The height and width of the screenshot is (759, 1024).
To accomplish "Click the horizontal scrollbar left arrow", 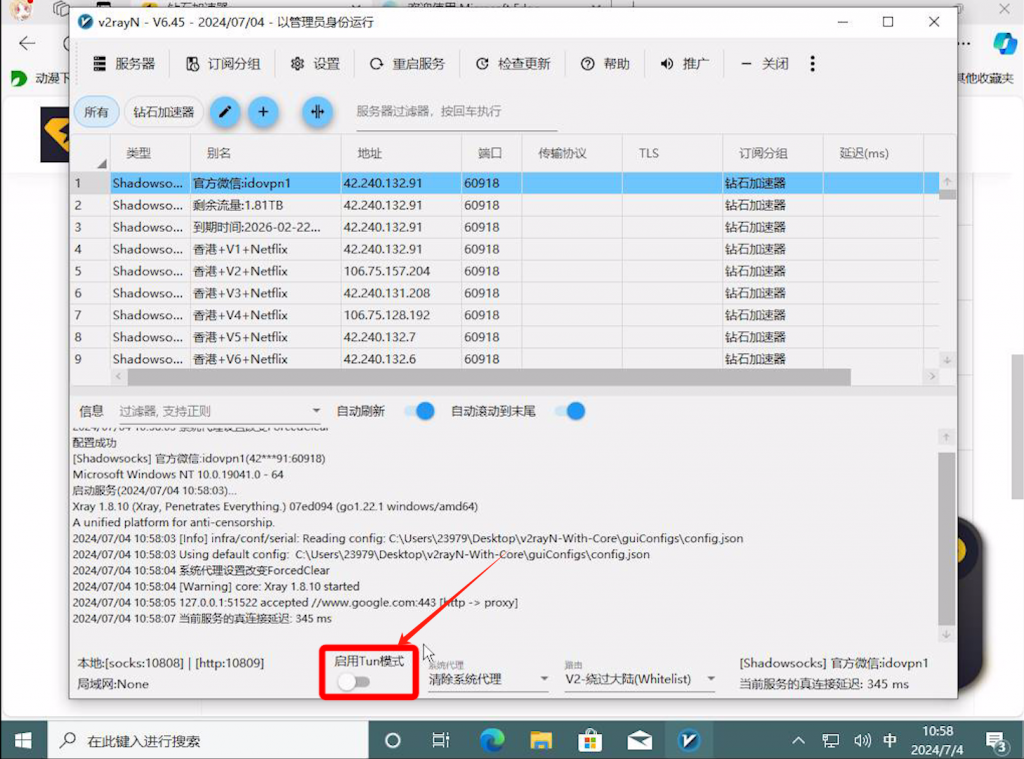I will (x=118, y=376).
